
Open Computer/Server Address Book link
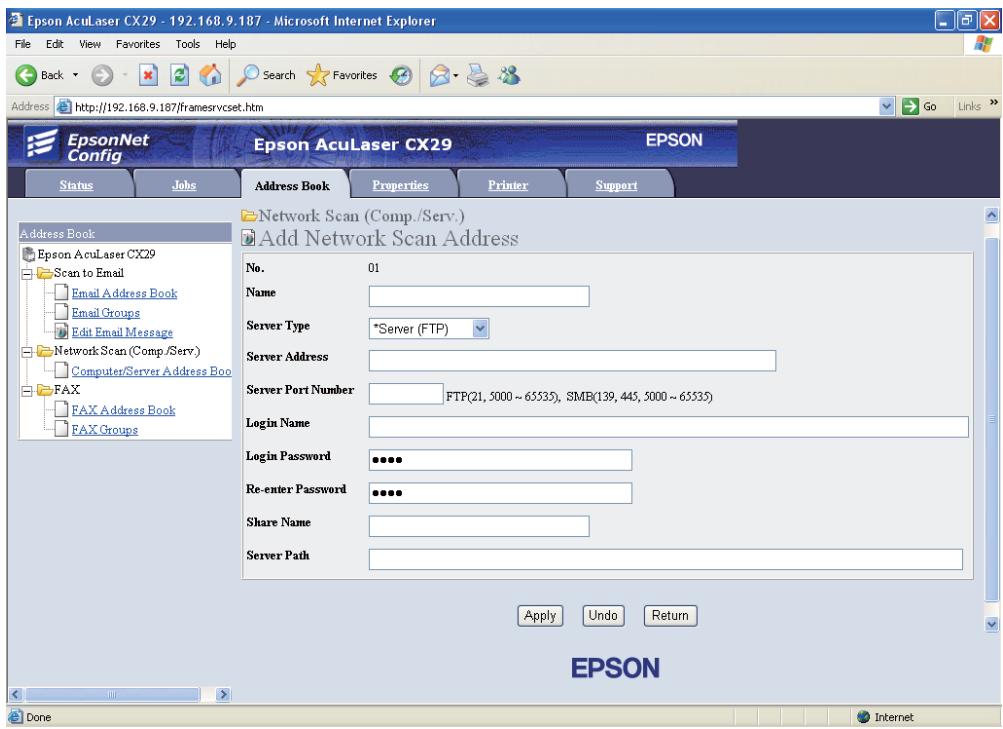click(151, 371)
